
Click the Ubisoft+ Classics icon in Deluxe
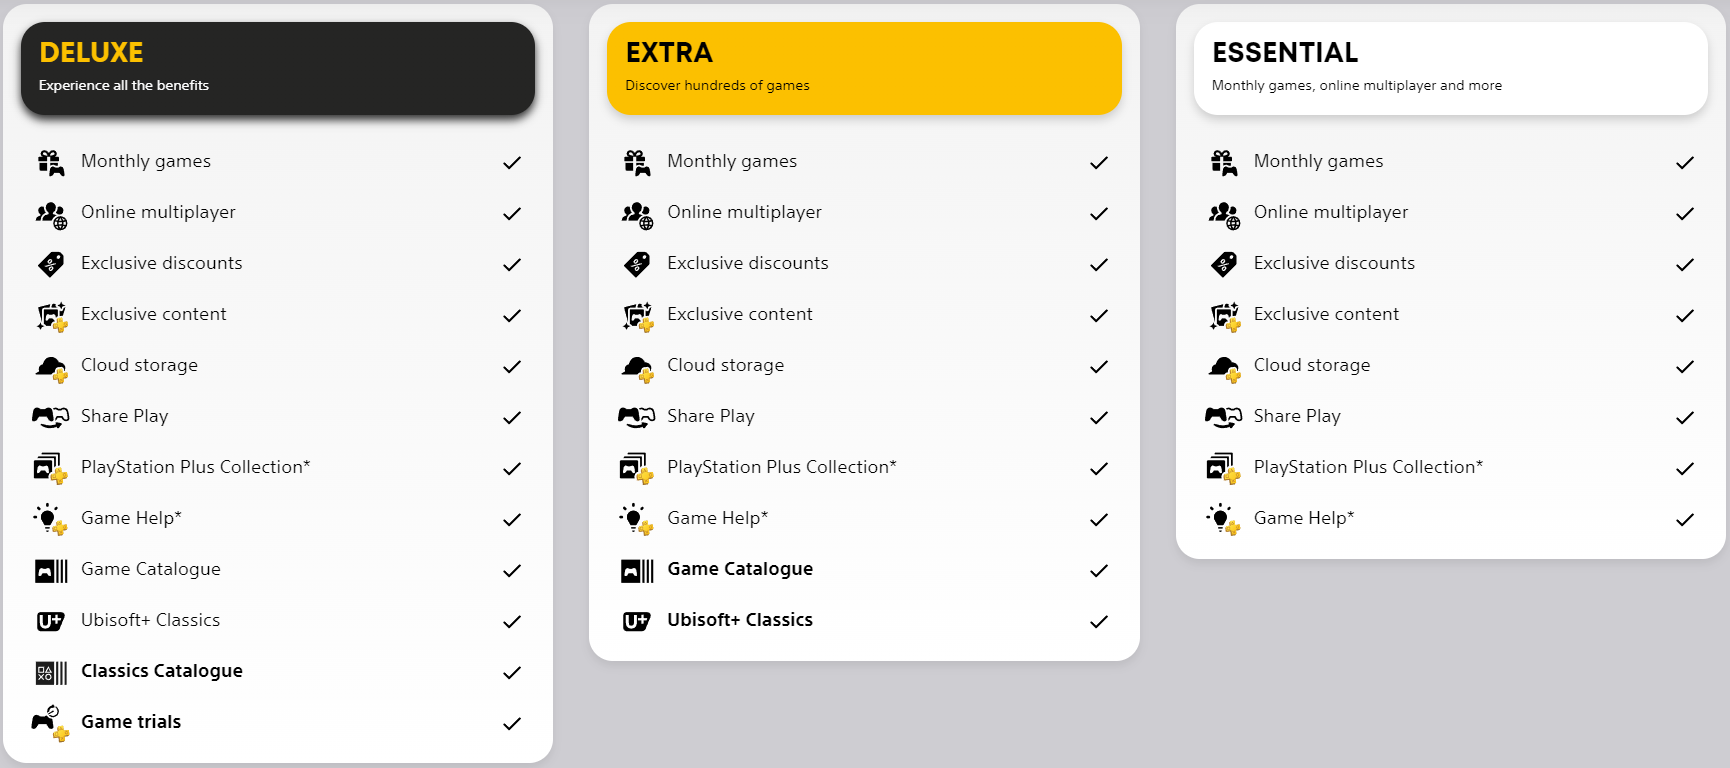click(x=50, y=621)
